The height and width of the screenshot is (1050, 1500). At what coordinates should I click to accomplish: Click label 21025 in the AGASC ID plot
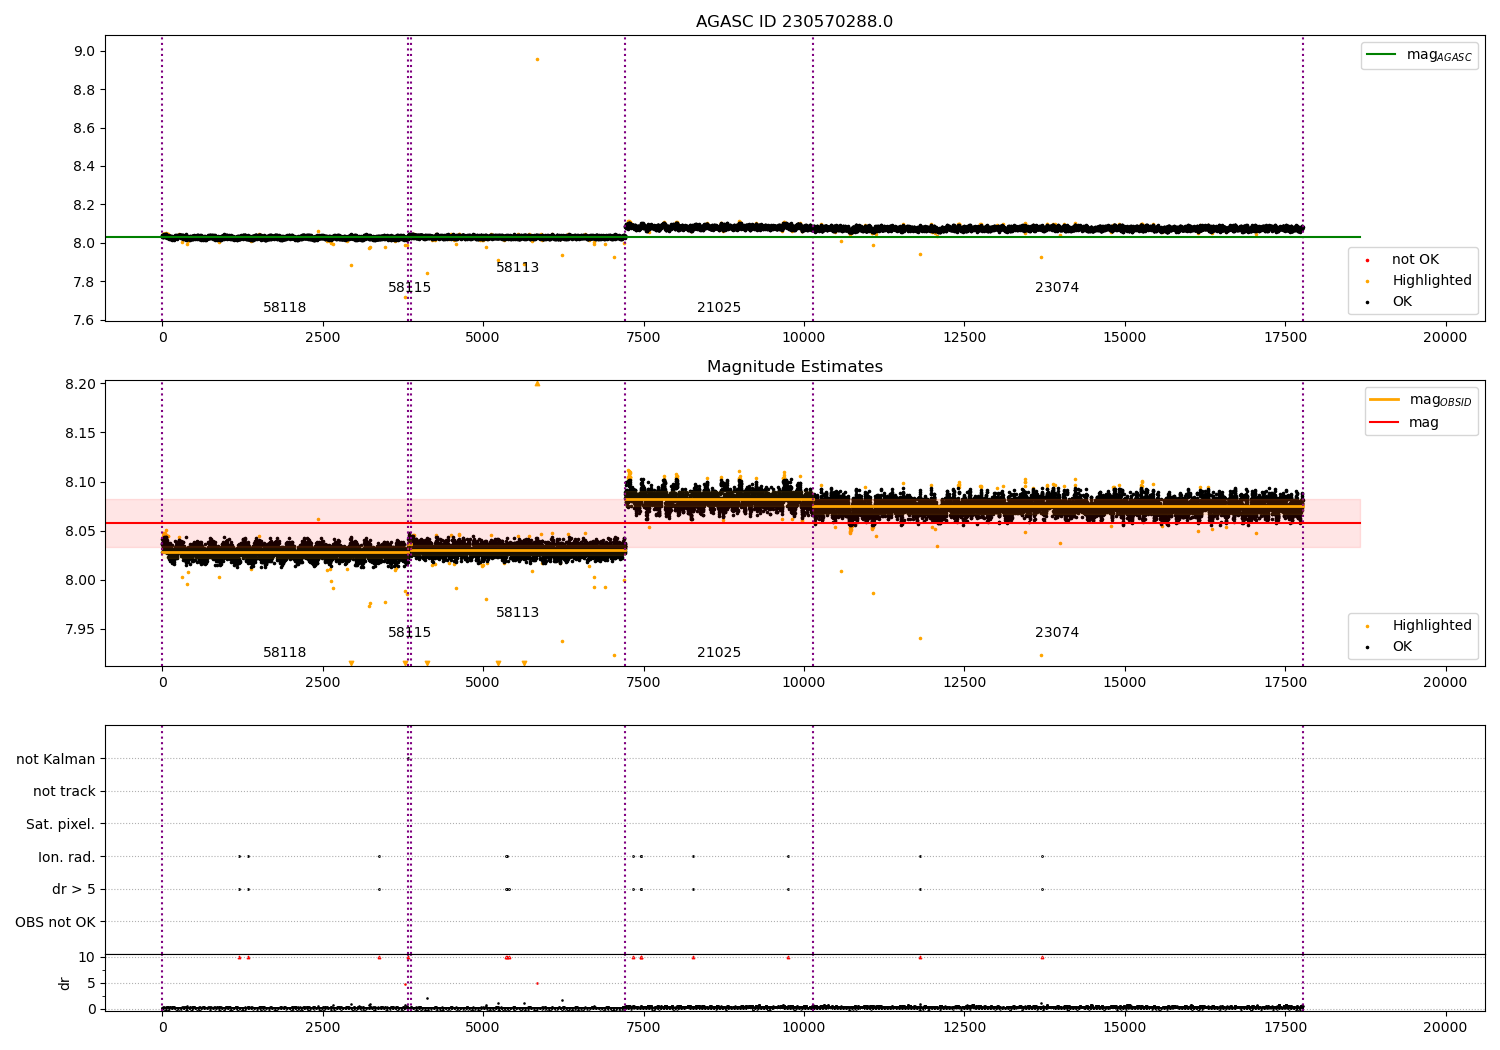[x=719, y=308]
